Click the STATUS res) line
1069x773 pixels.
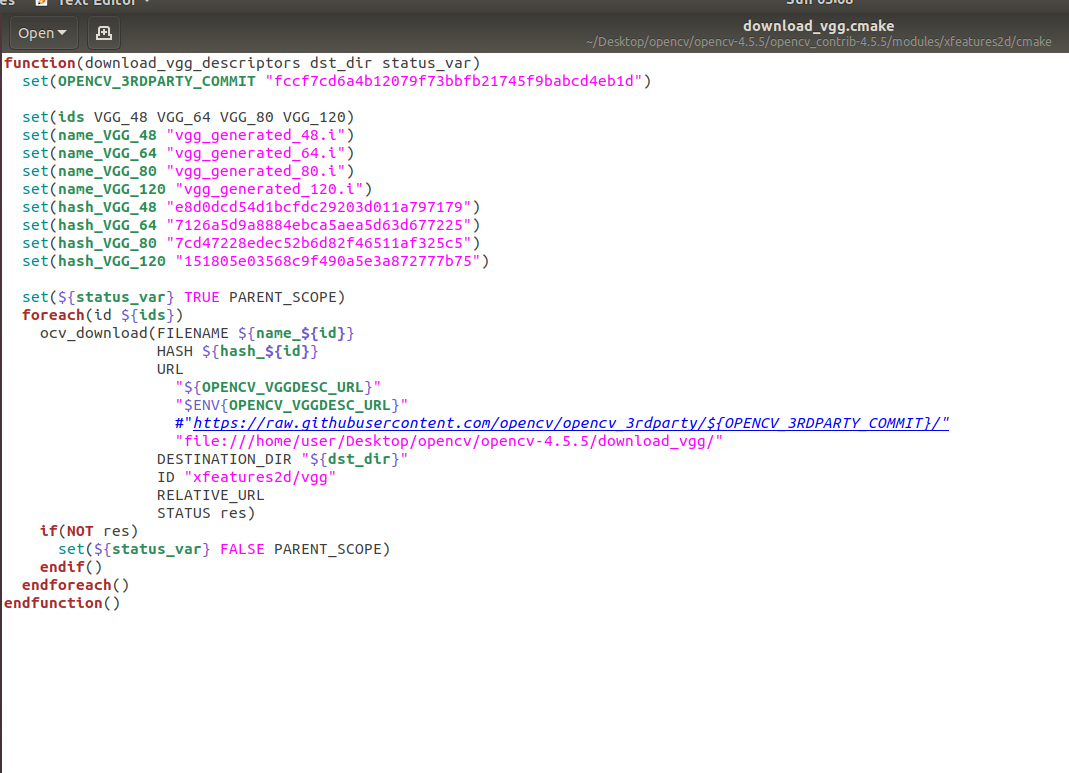coord(206,513)
